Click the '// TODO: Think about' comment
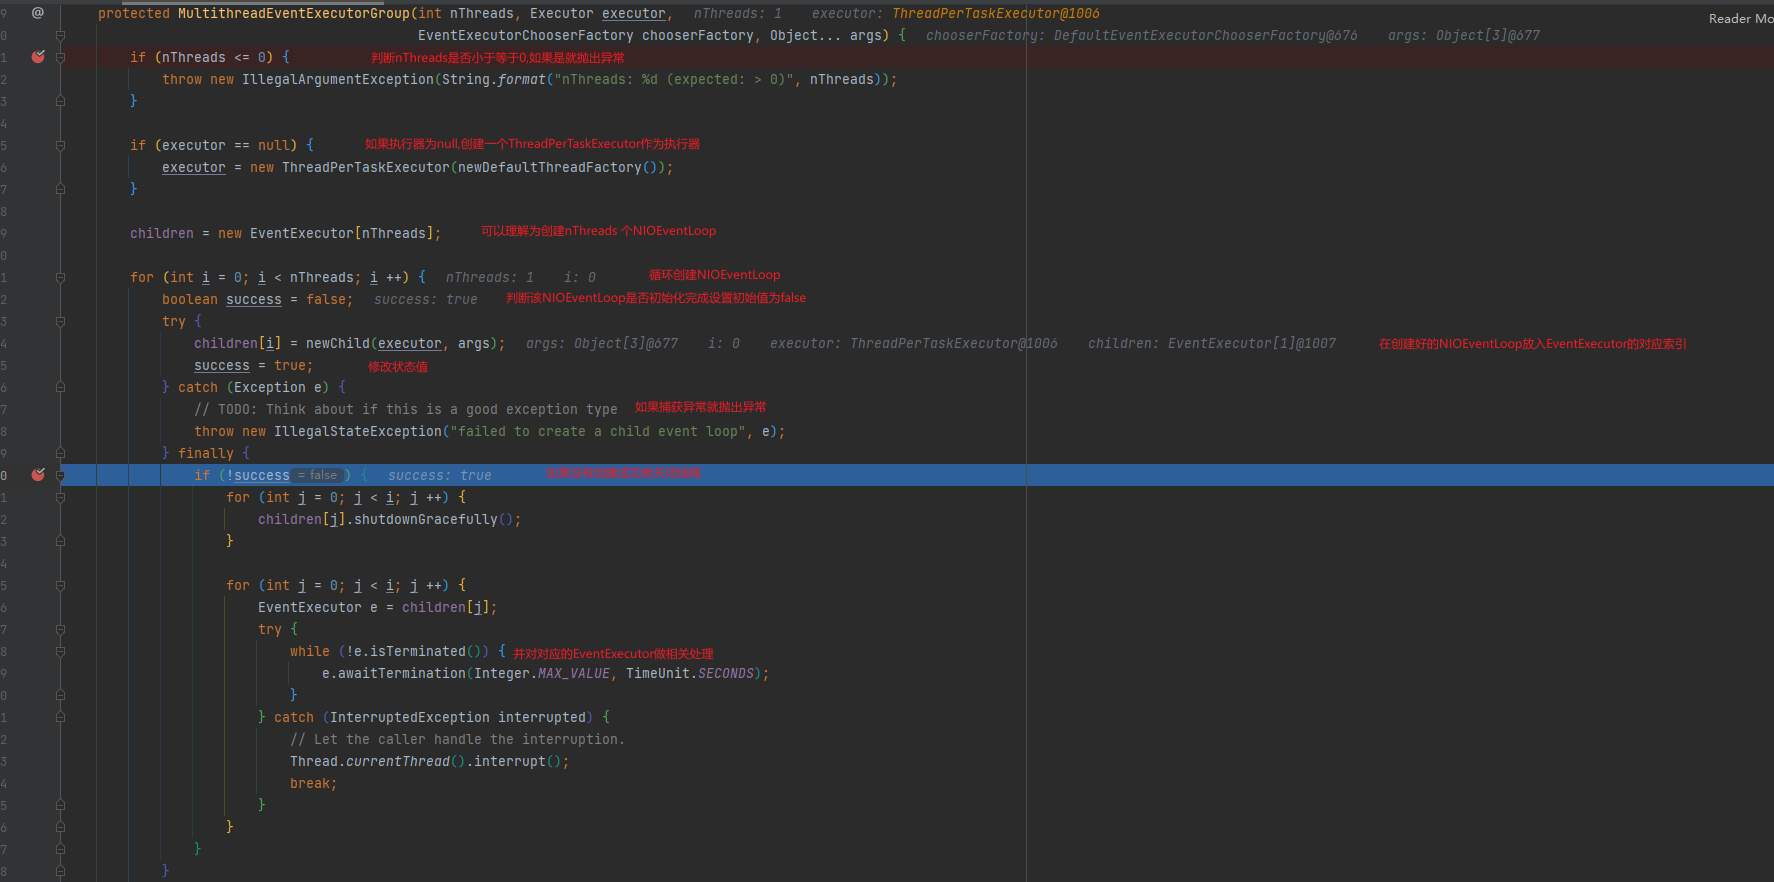1774x882 pixels. [x=405, y=409]
